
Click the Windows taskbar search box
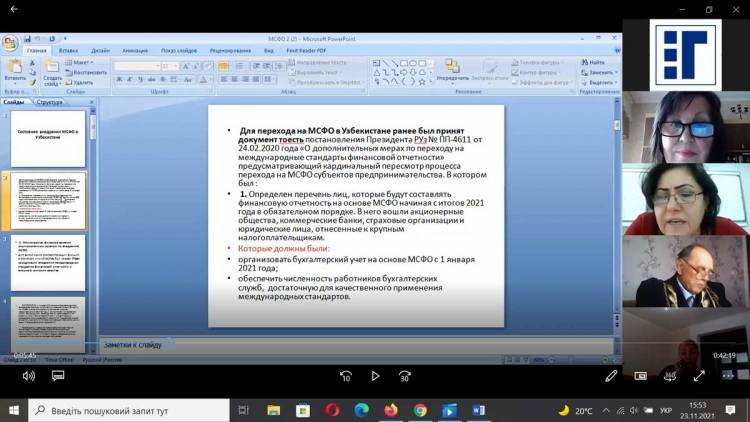click(130, 410)
